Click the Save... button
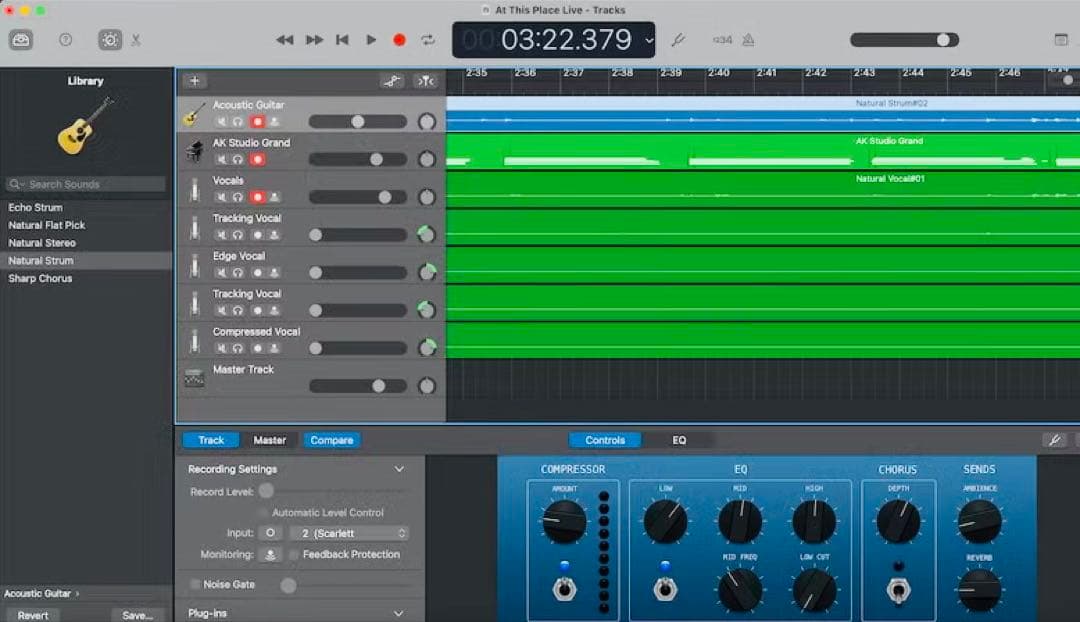Screen dimensions: 1080x622 (x=137, y=616)
